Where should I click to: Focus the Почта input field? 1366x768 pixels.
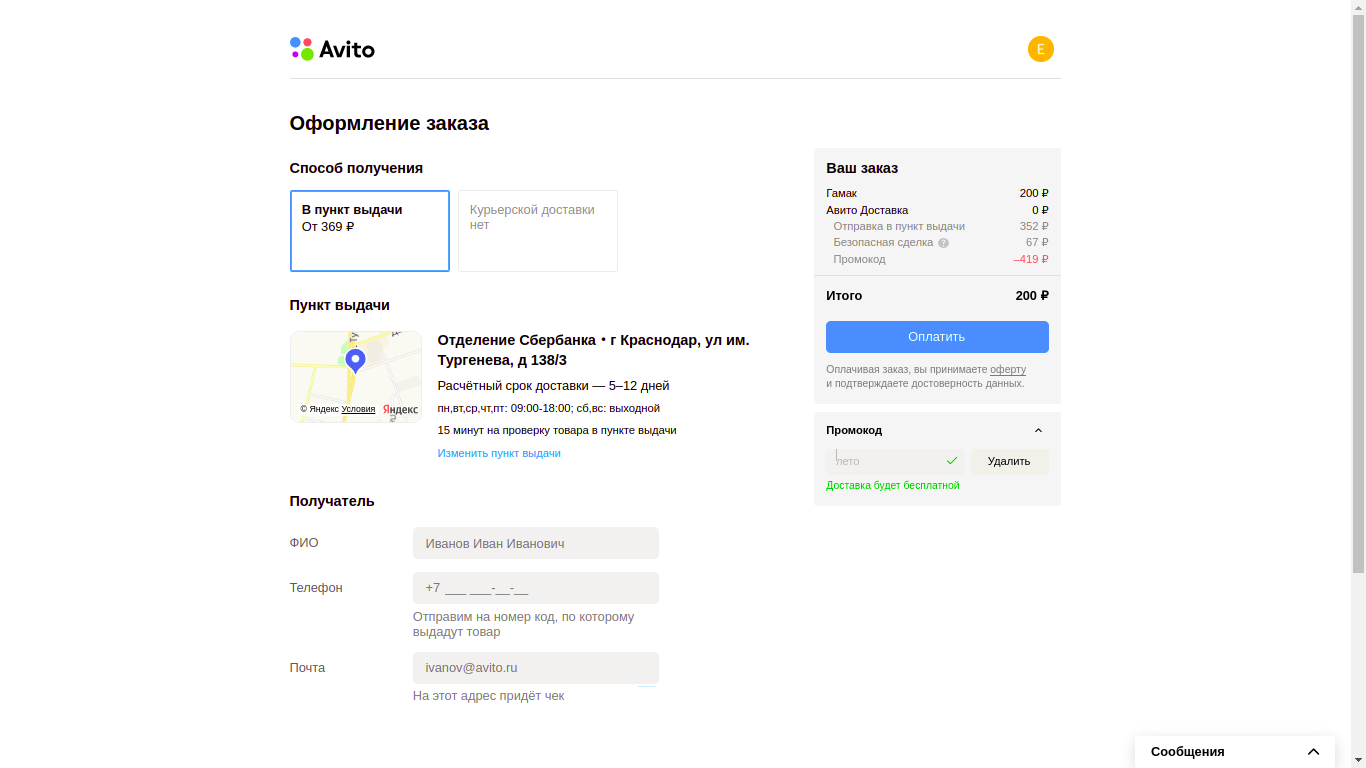pos(536,668)
